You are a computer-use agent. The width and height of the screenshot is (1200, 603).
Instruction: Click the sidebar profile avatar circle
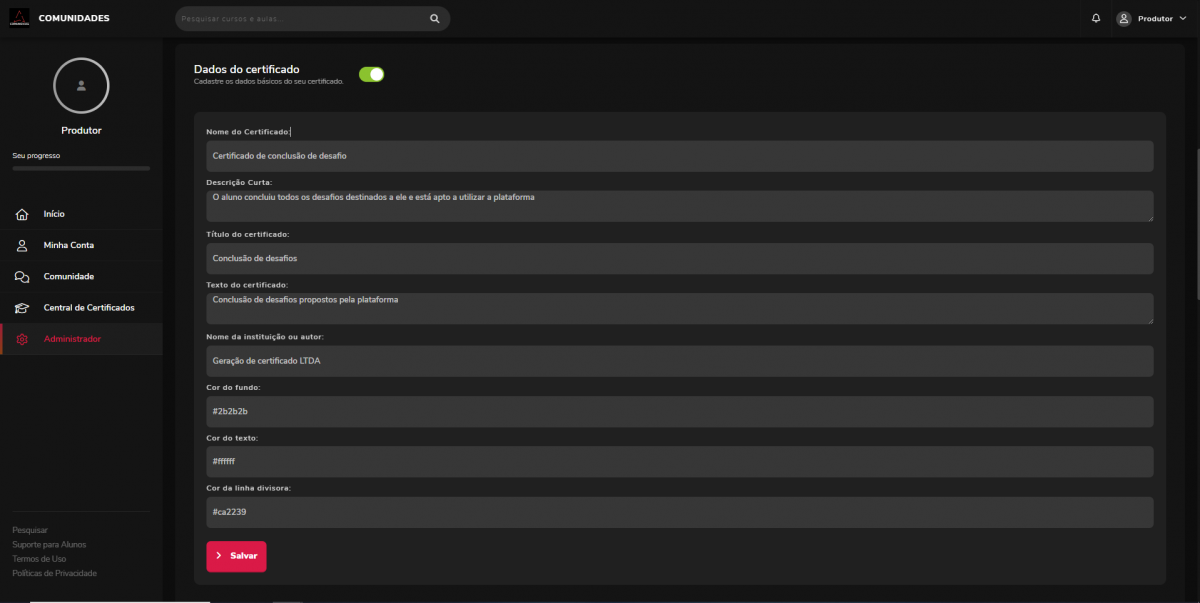pyautogui.click(x=81, y=86)
